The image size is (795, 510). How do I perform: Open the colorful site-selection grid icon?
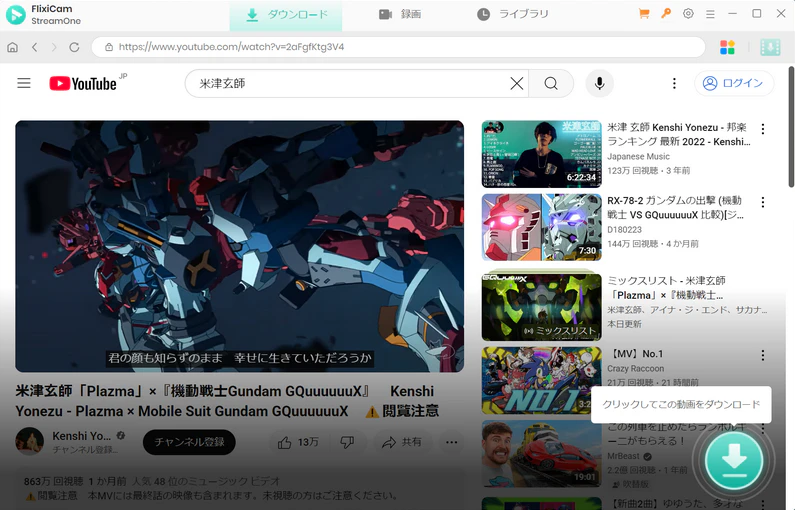pos(728,47)
